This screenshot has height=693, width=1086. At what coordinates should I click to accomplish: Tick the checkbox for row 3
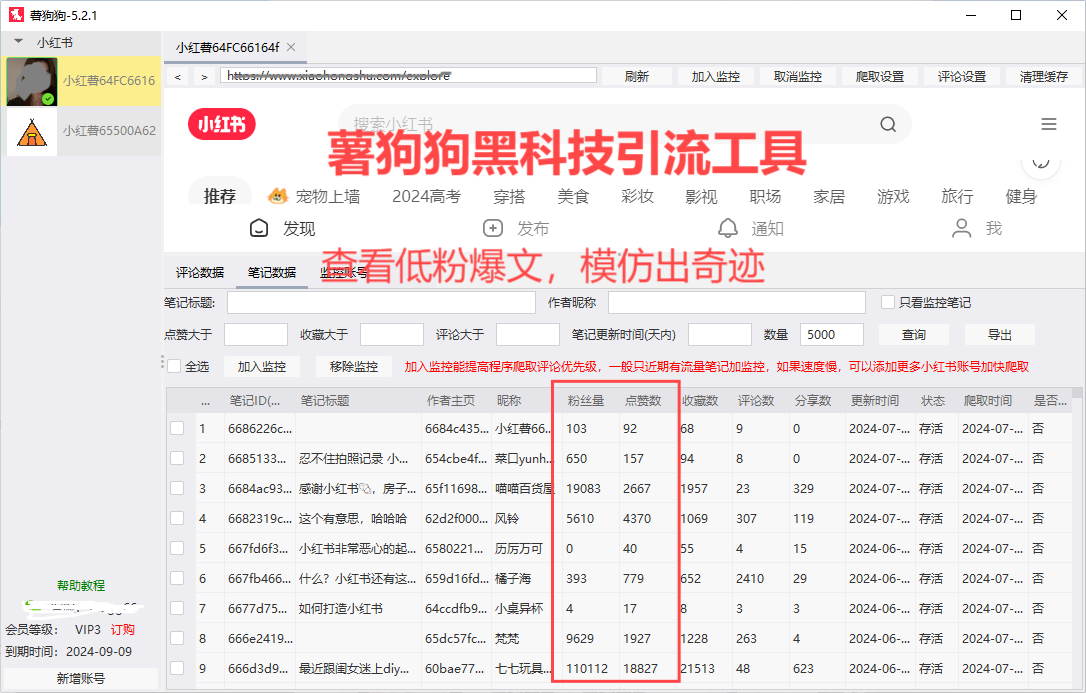tap(177, 489)
